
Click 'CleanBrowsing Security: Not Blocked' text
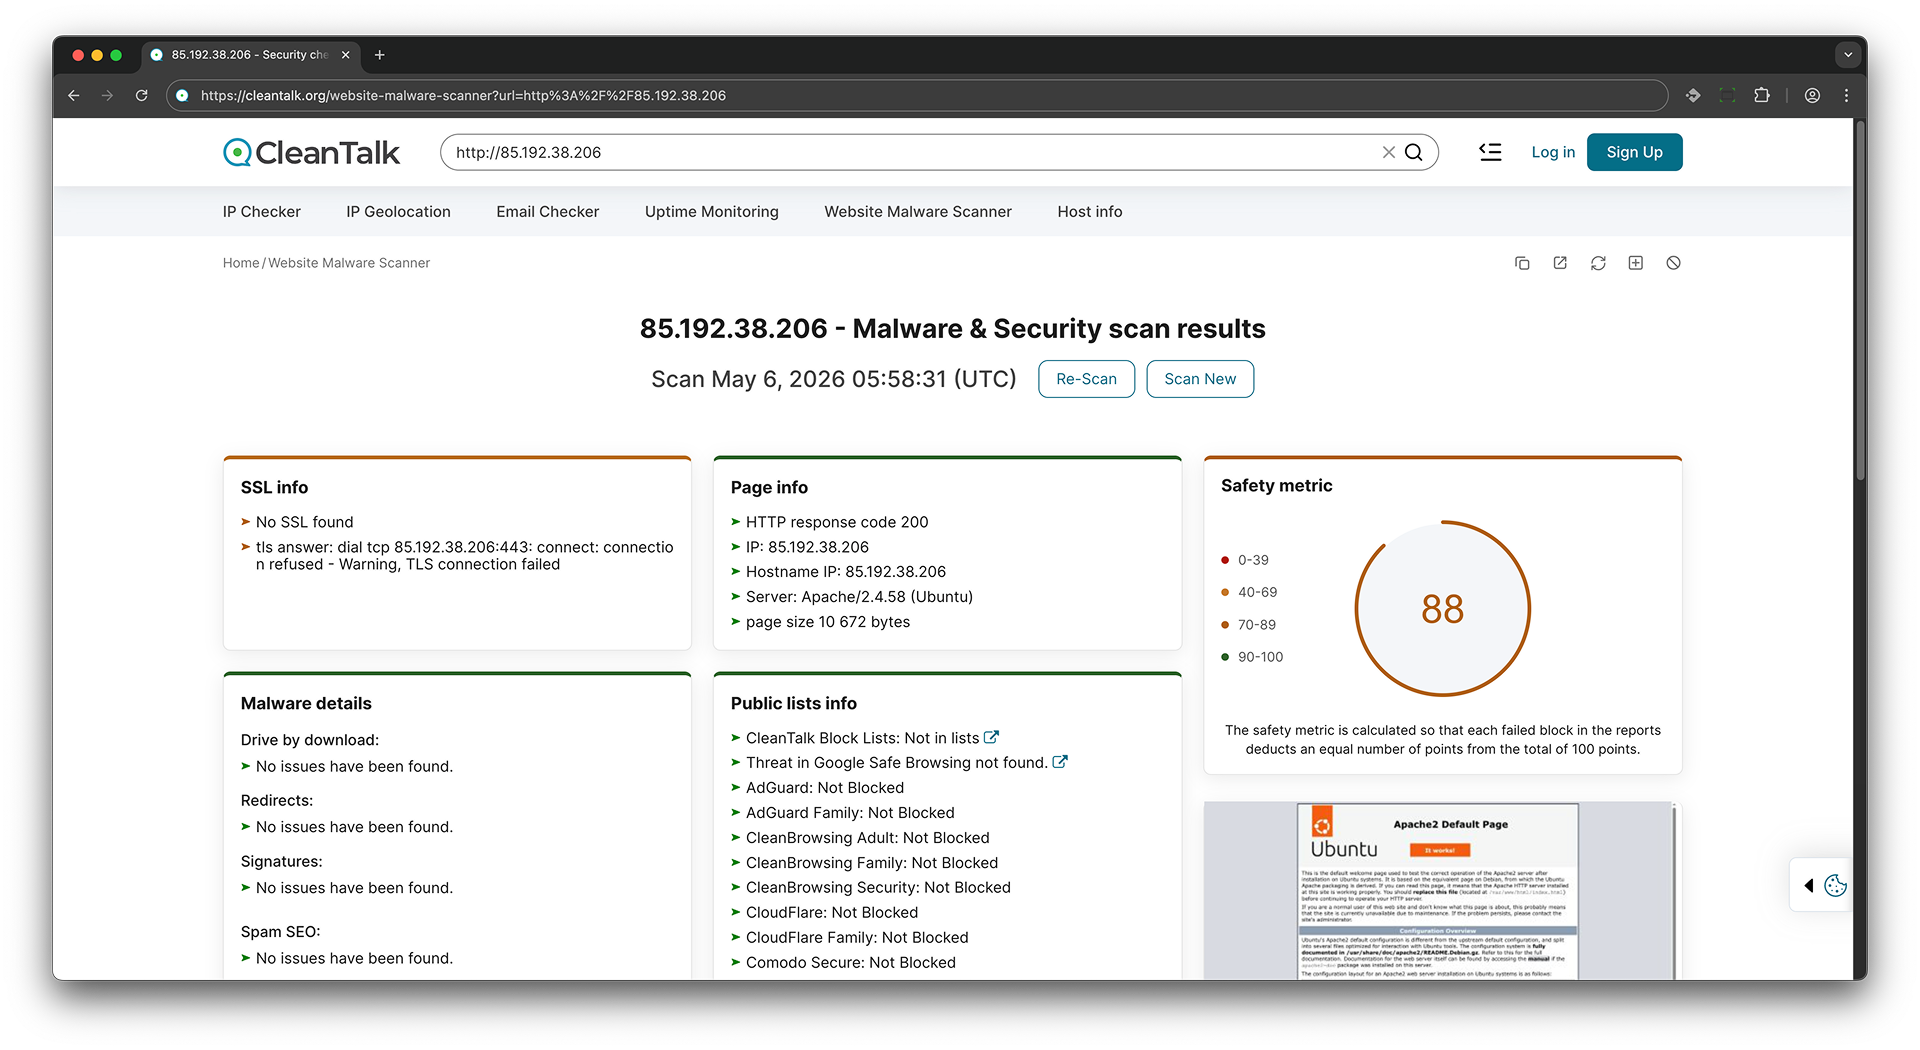[x=878, y=887]
